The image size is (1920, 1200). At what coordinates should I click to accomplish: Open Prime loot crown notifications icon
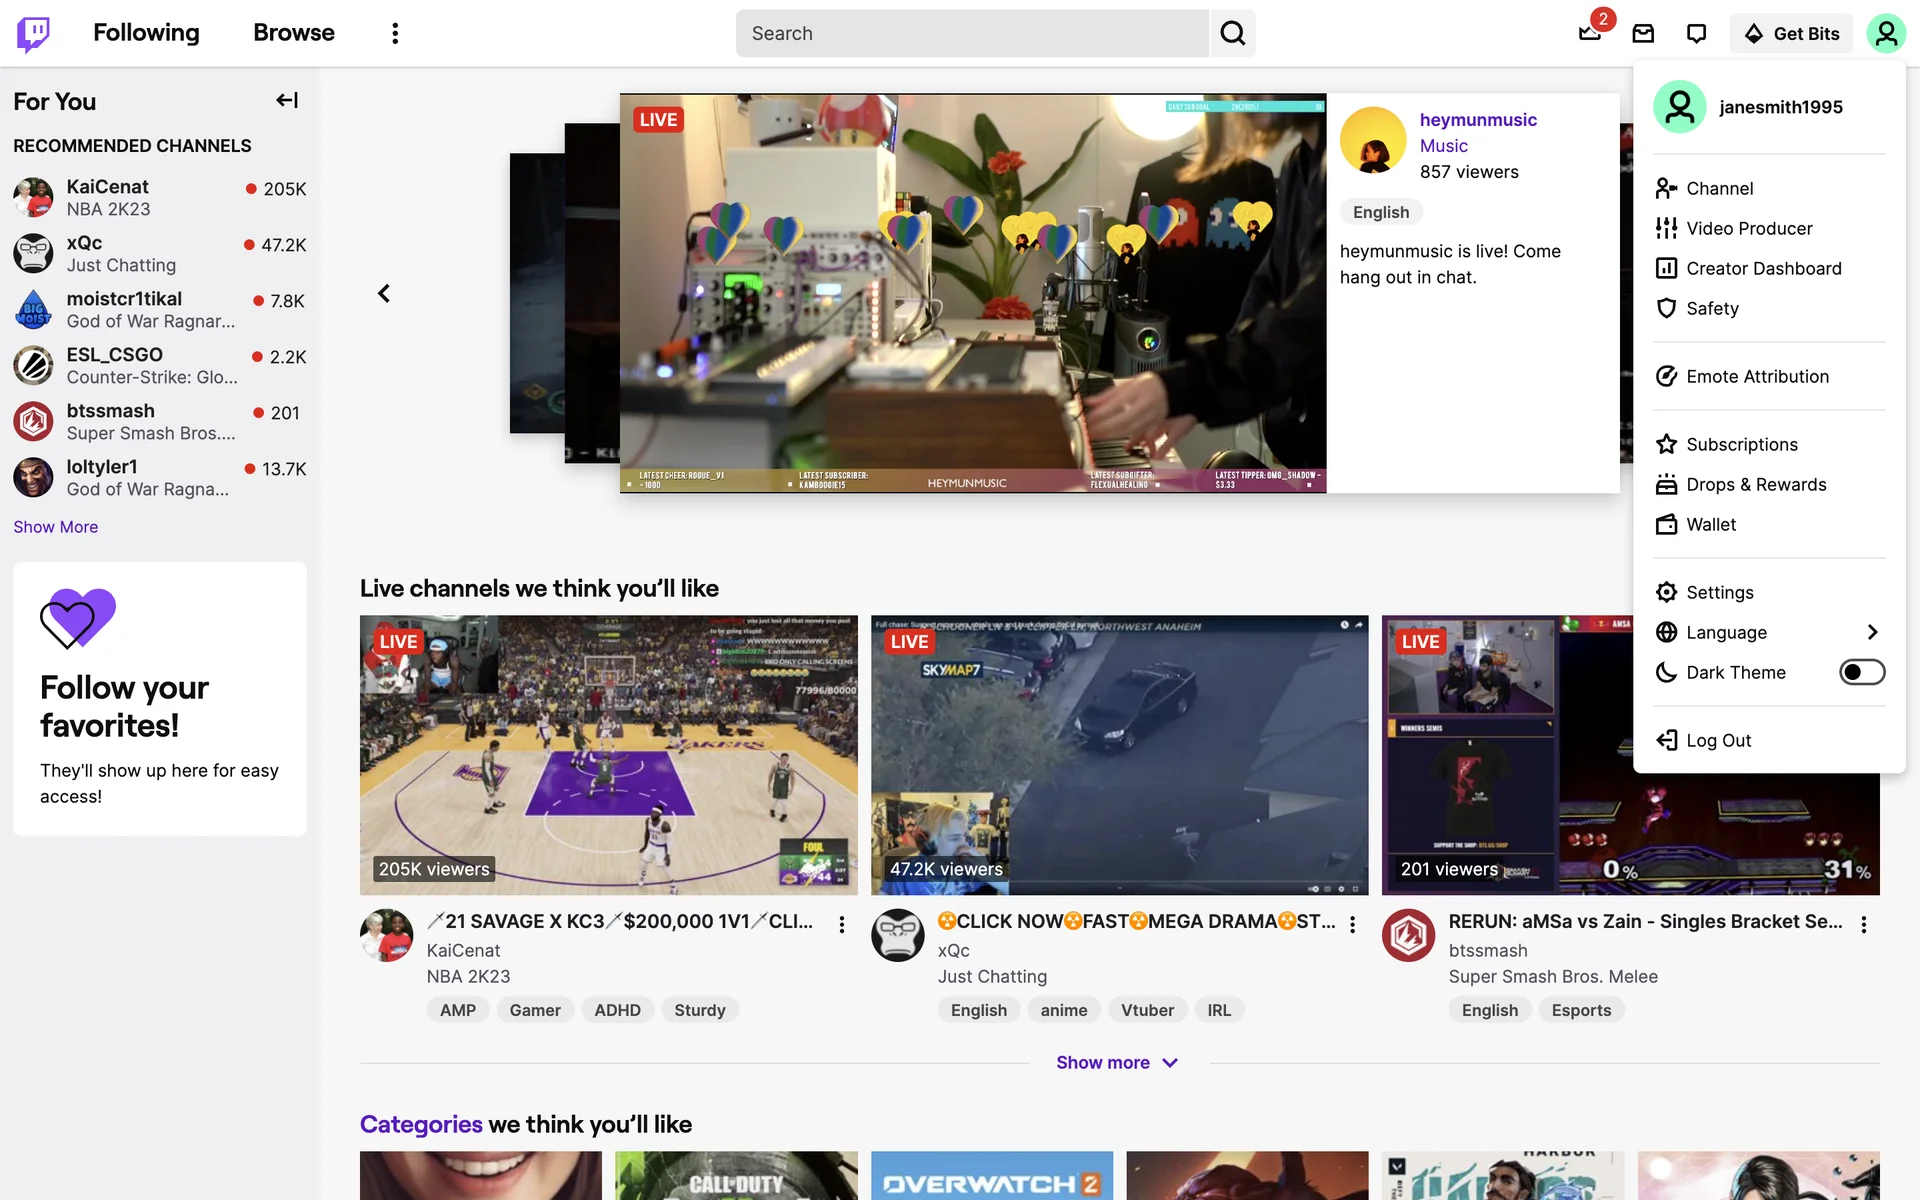coord(1589,33)
